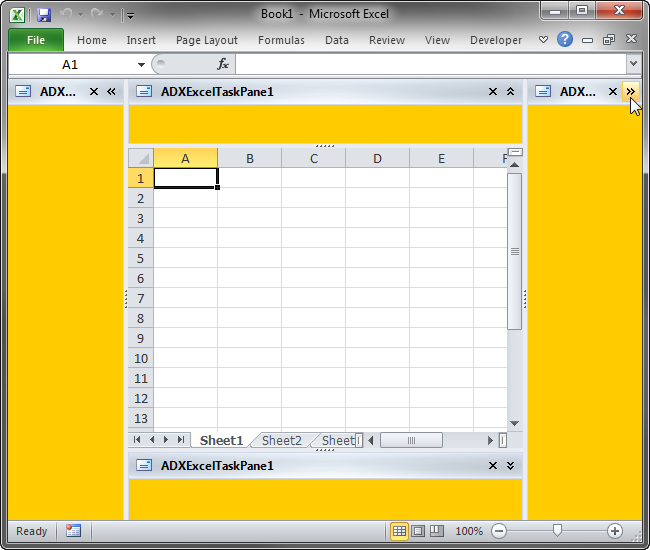Select row 5 header
The width and height of the screenshot is (650, 550).
click(141, 258)
